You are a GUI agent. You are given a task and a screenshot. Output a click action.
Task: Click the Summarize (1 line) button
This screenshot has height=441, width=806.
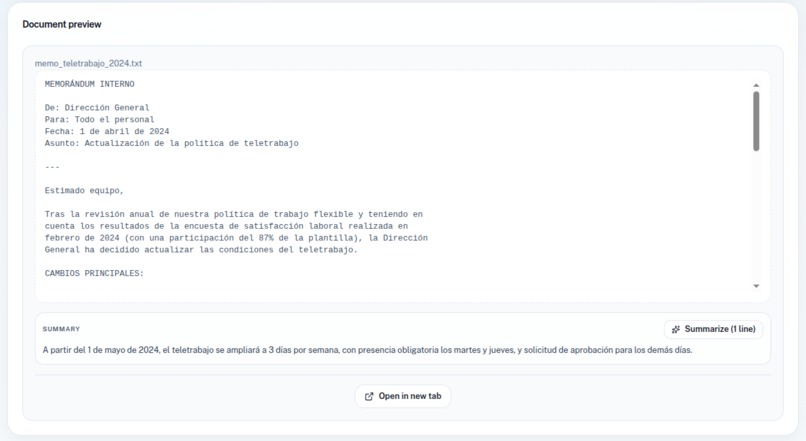click(x=713, y=329)
